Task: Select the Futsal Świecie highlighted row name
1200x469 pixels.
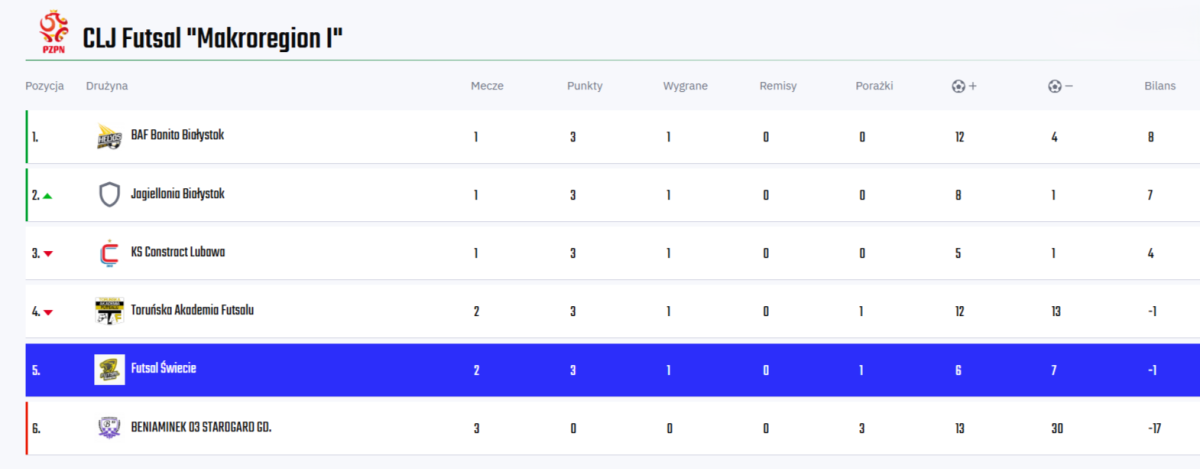Action: [163, 369]
